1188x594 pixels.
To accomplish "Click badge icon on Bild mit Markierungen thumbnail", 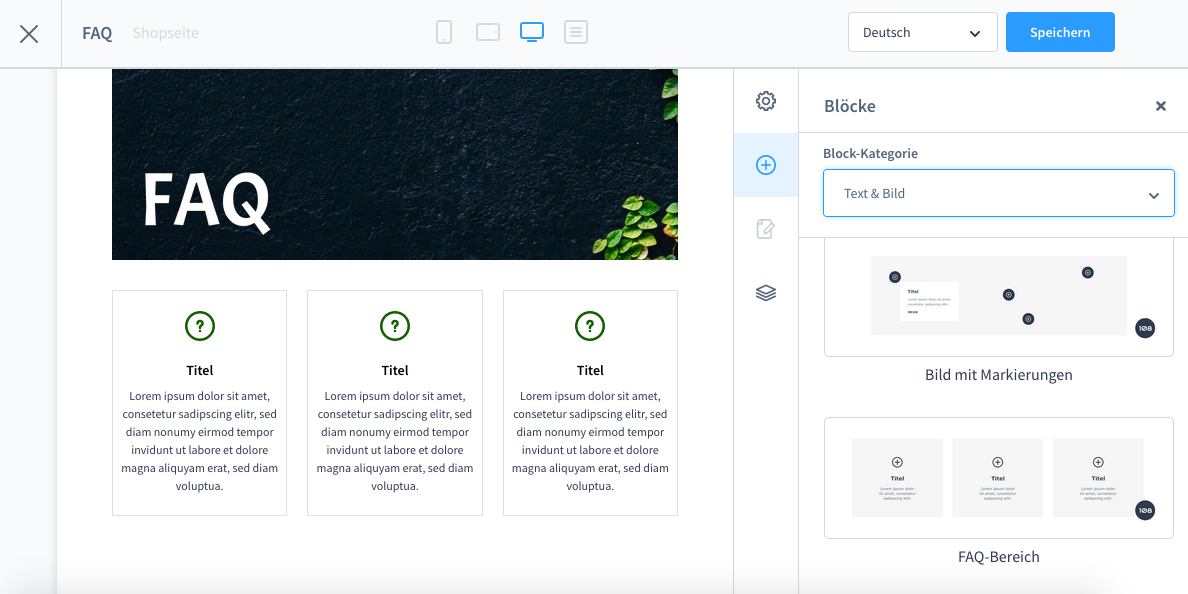I will 1145,328.
